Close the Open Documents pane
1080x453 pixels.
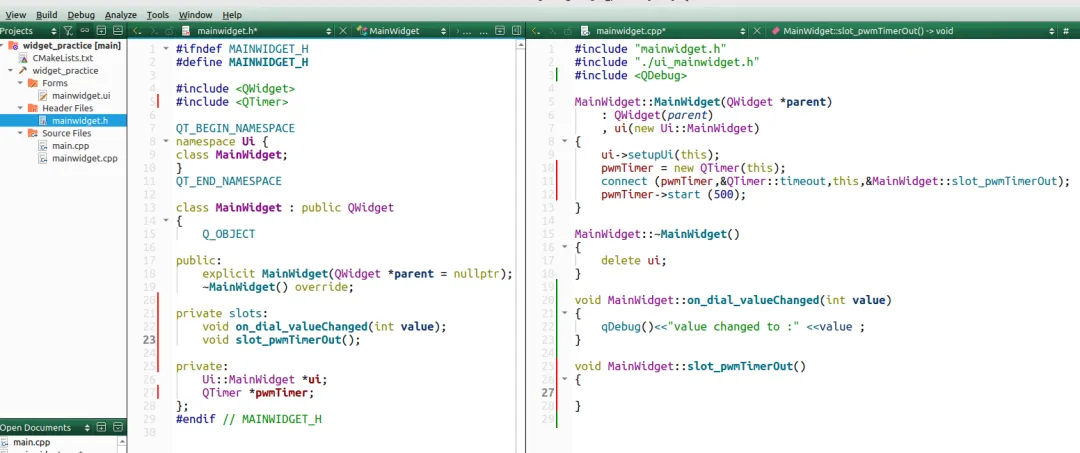pyautogui.click(x=118, y=427)
